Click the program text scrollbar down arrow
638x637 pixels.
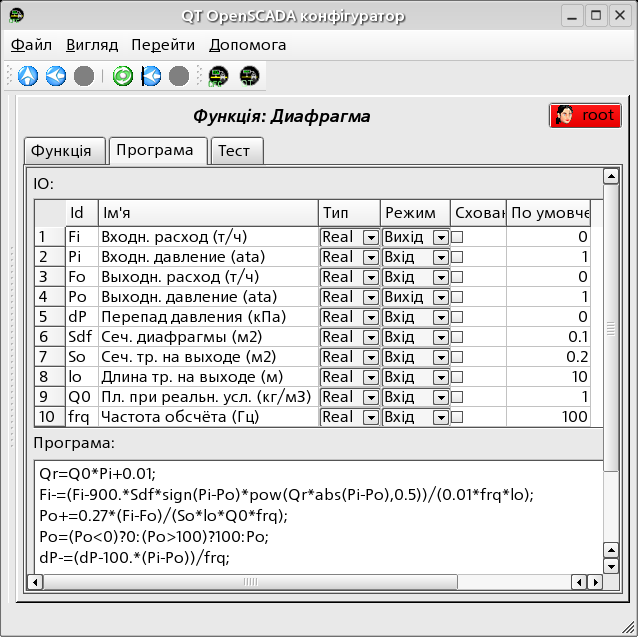(x=611, y=566)
